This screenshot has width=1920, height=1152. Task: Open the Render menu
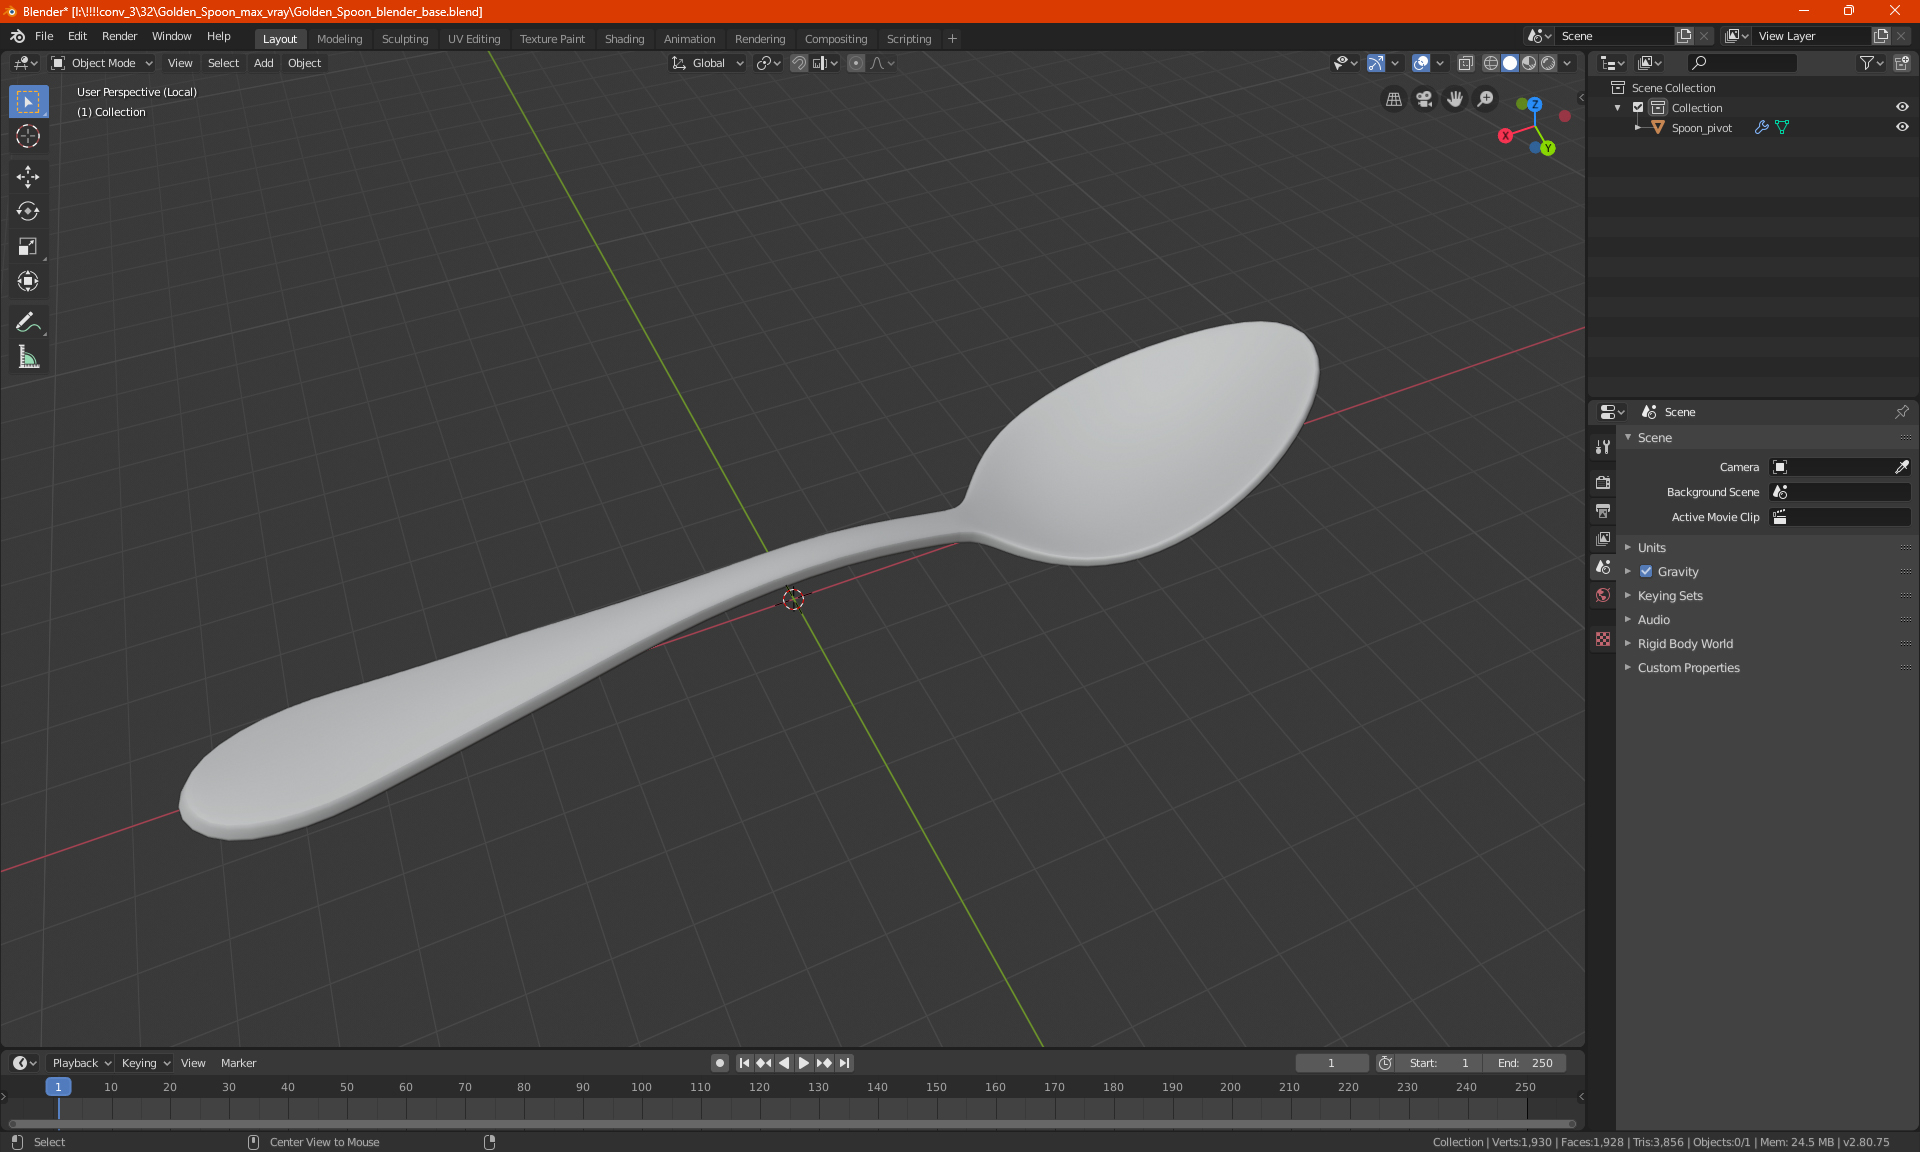119,36
